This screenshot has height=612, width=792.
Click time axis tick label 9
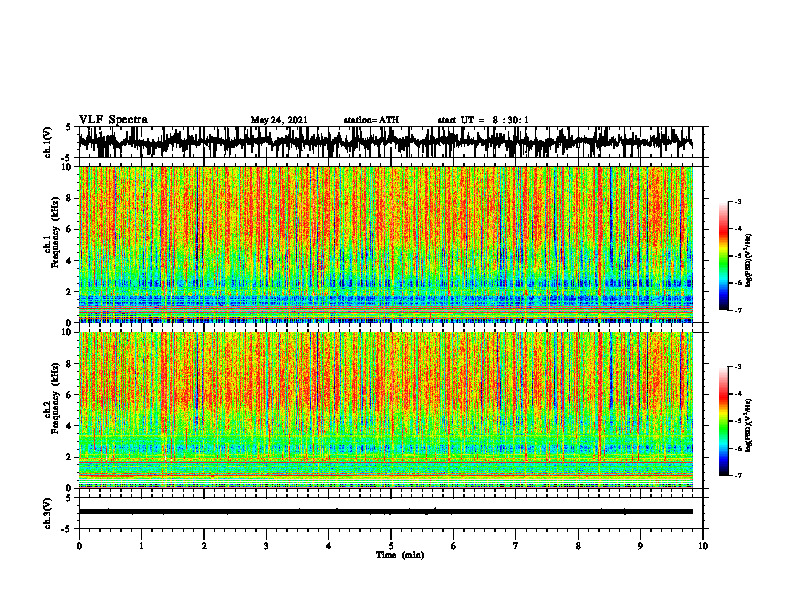(x=640, y=546)
